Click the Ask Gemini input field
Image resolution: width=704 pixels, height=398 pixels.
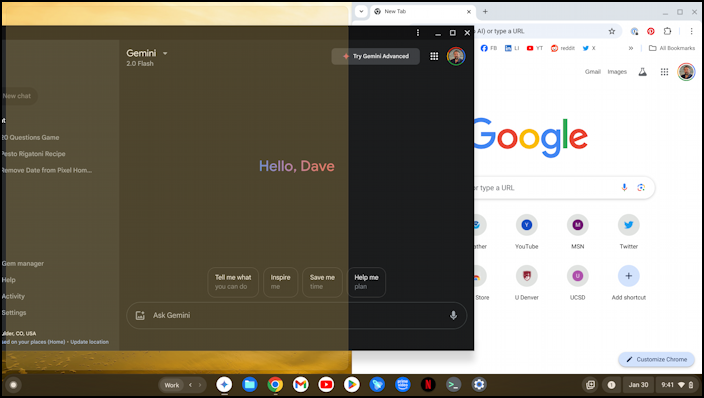coord(296,315)
